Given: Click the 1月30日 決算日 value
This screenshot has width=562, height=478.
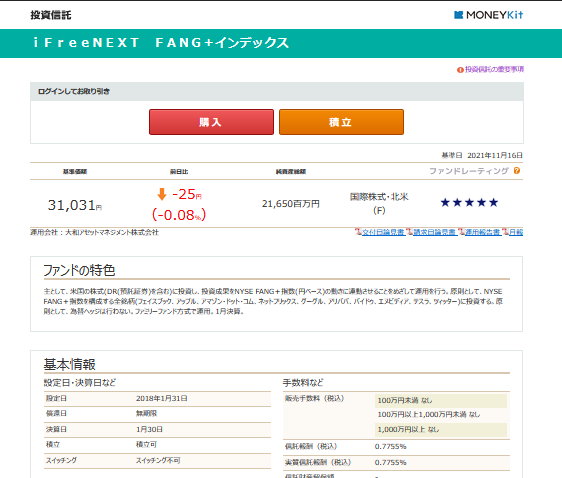Looking at the screenshot, I should [149, 429].
